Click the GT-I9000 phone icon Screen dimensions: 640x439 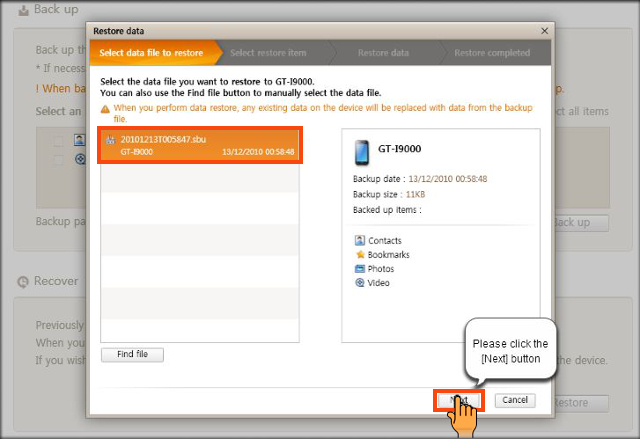click(x=363, y=152)
